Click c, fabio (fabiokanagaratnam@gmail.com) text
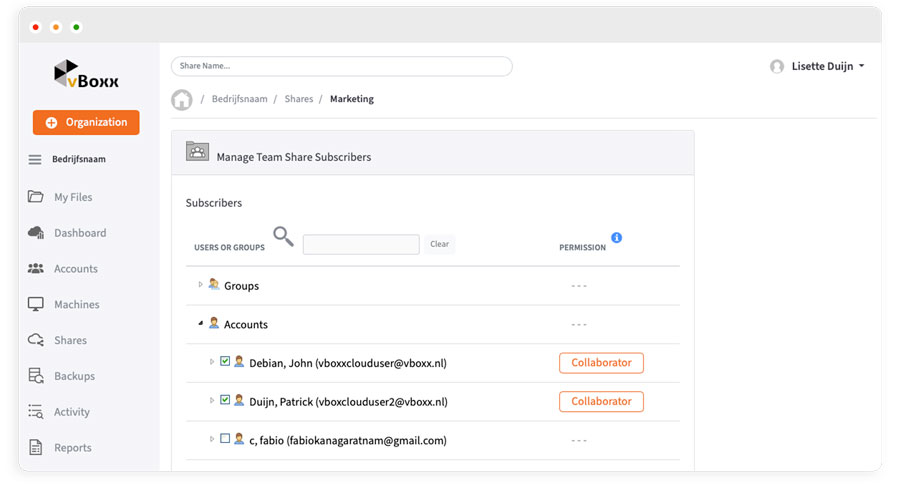Viewport: 900px width, 488px height. [x=348, y=440]
